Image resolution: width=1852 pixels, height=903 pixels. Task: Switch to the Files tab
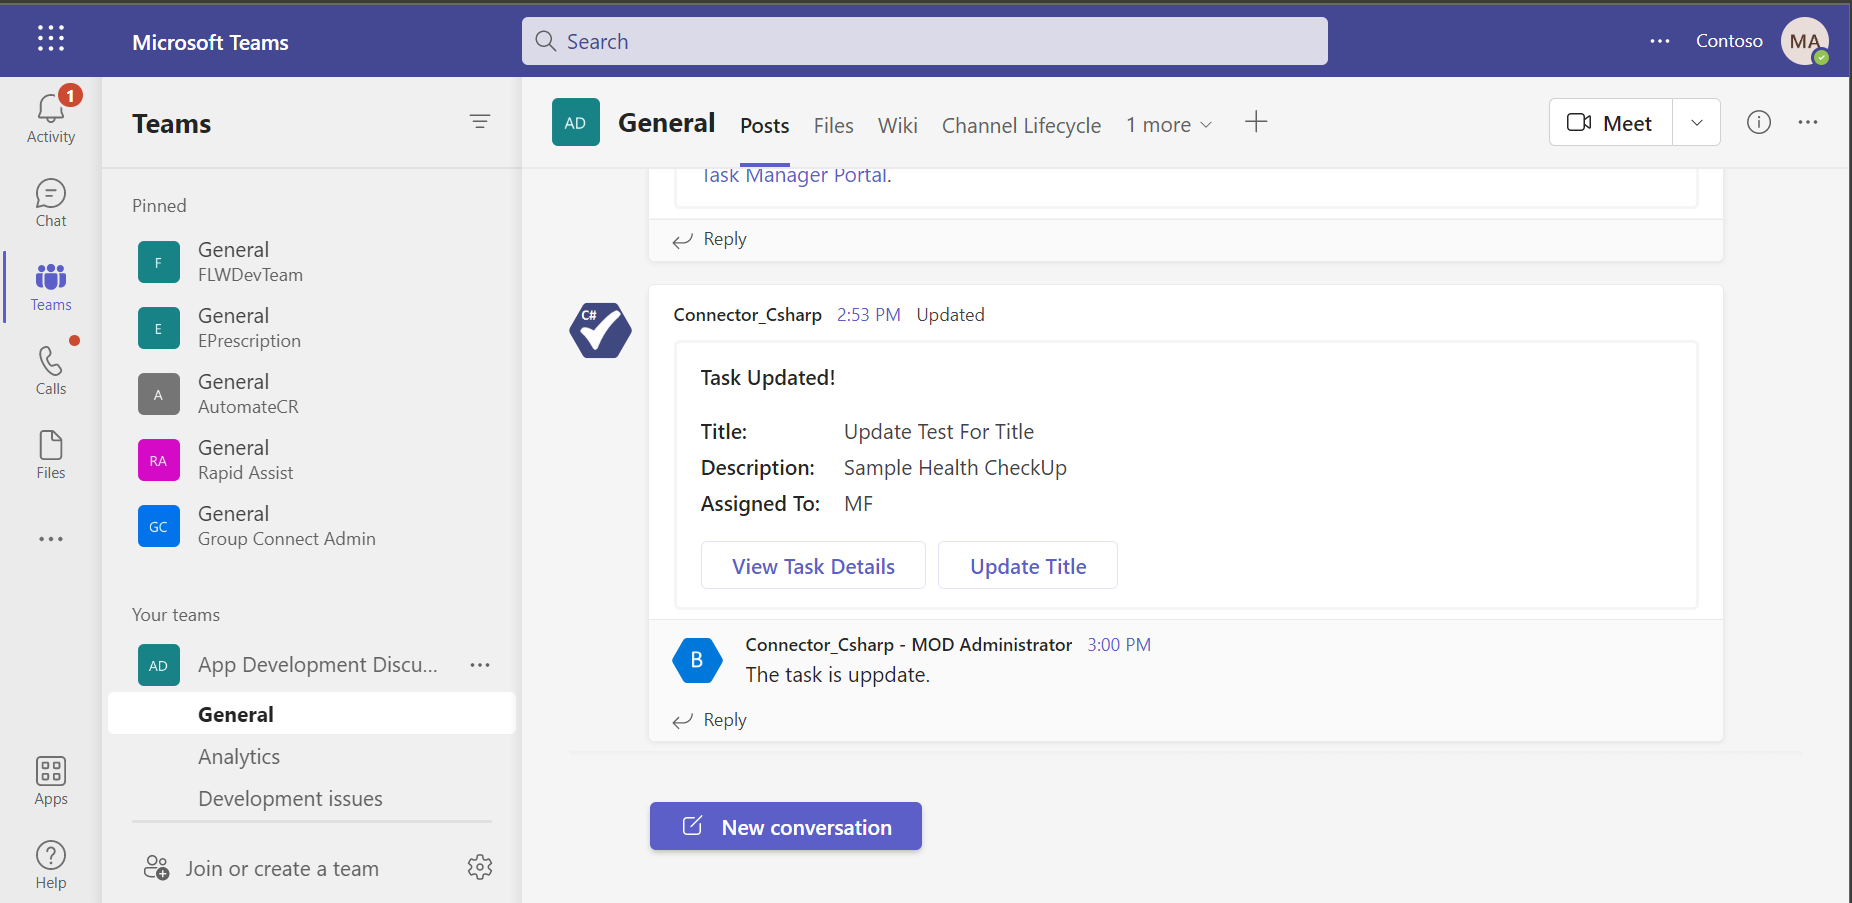click(833, 126)
